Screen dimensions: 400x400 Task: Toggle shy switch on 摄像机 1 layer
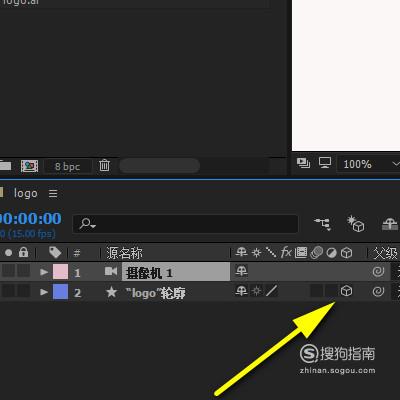tap(241, 271)
